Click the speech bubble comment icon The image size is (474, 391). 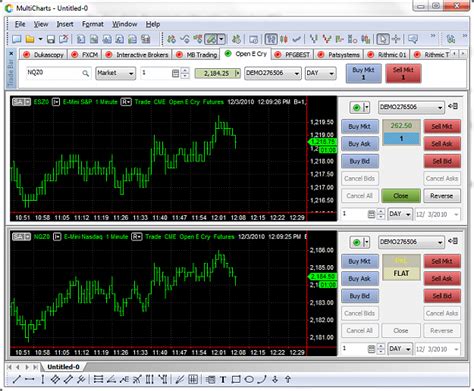tap(413, 39)
